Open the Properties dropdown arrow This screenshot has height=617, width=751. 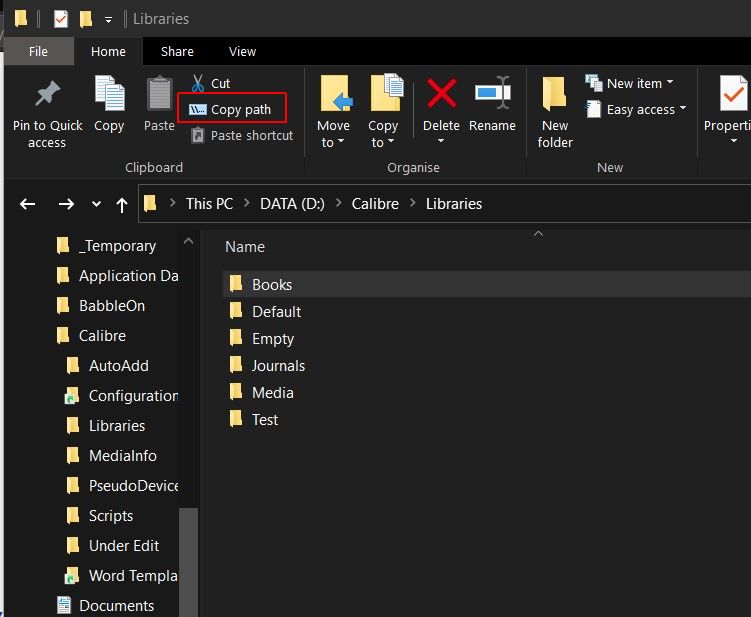734,141
